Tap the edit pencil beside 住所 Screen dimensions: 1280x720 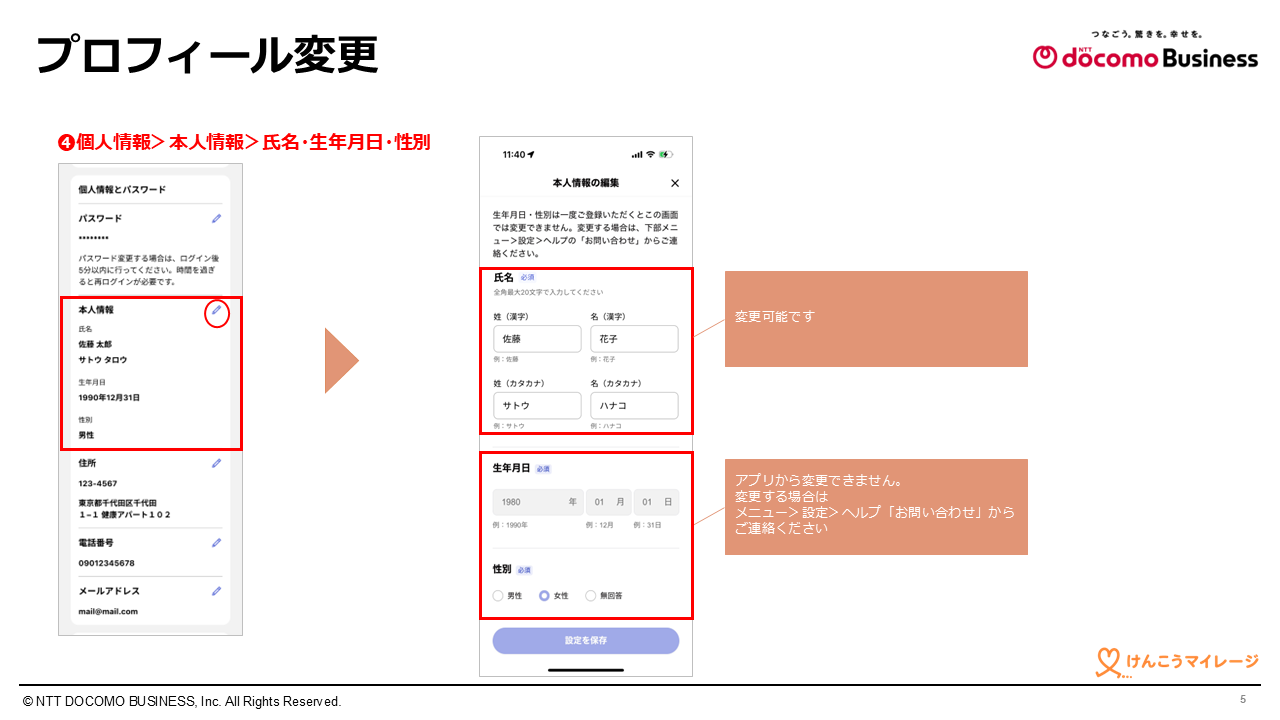pos(216,463)
